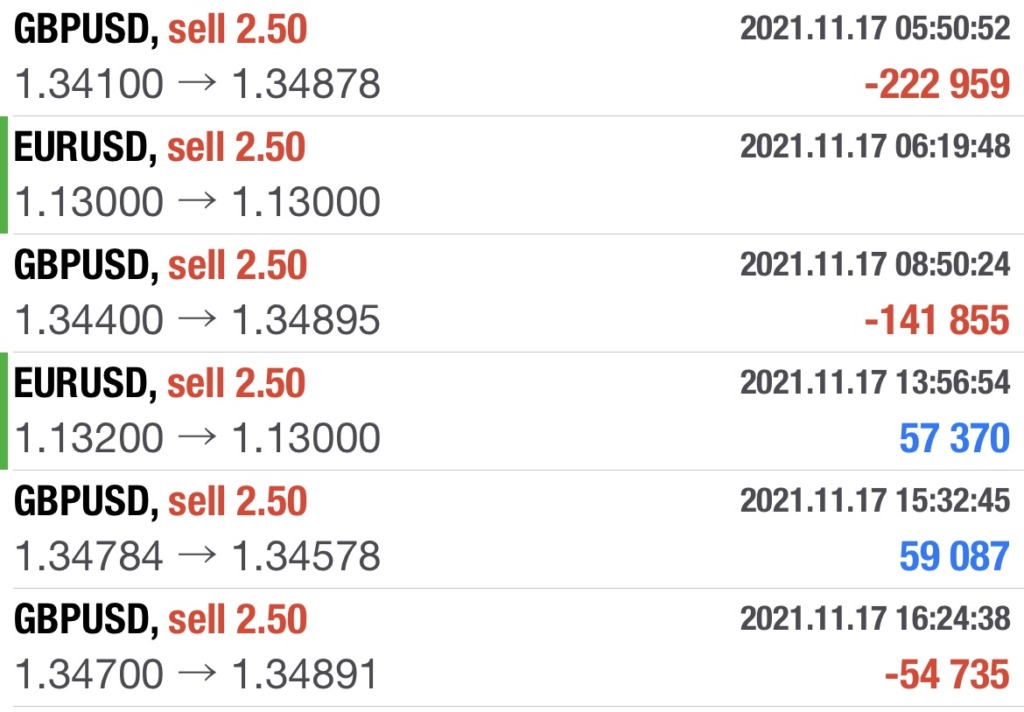Click the green marker beside EURUSD 1.13000 trade
This screenshot has width=1024, height=712.
tap(4, 175)
